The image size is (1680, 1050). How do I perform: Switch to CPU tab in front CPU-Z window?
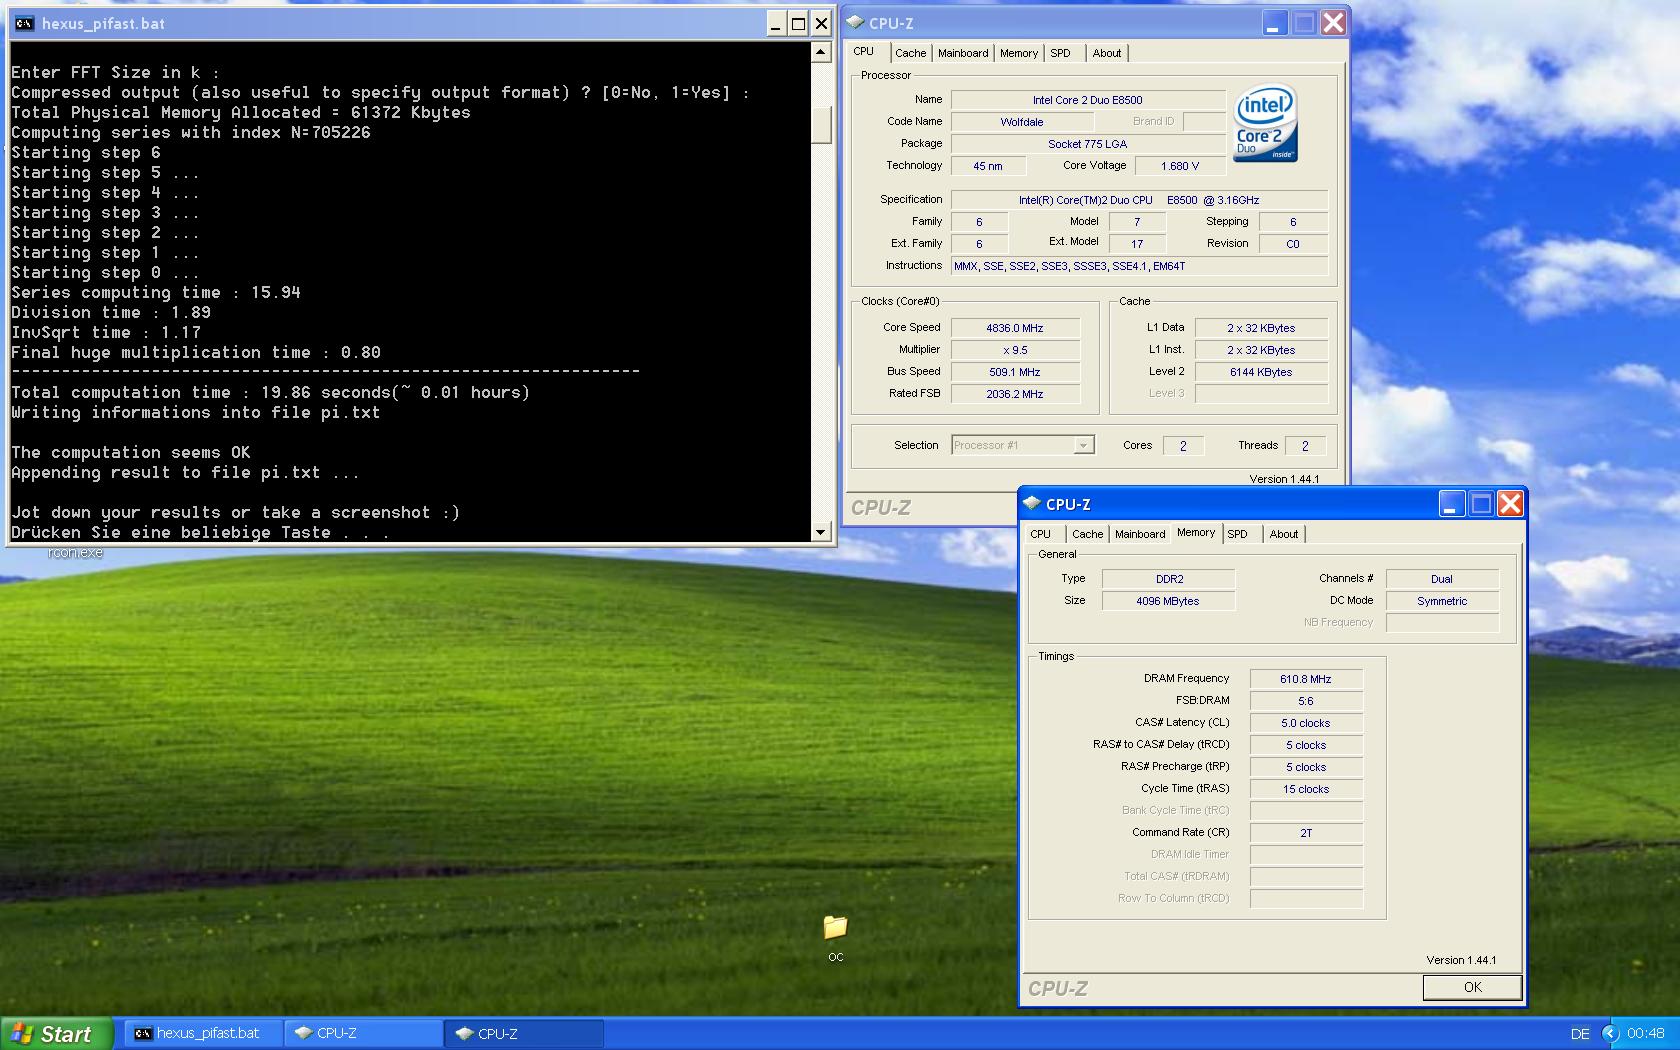(x=1041, y=534)
